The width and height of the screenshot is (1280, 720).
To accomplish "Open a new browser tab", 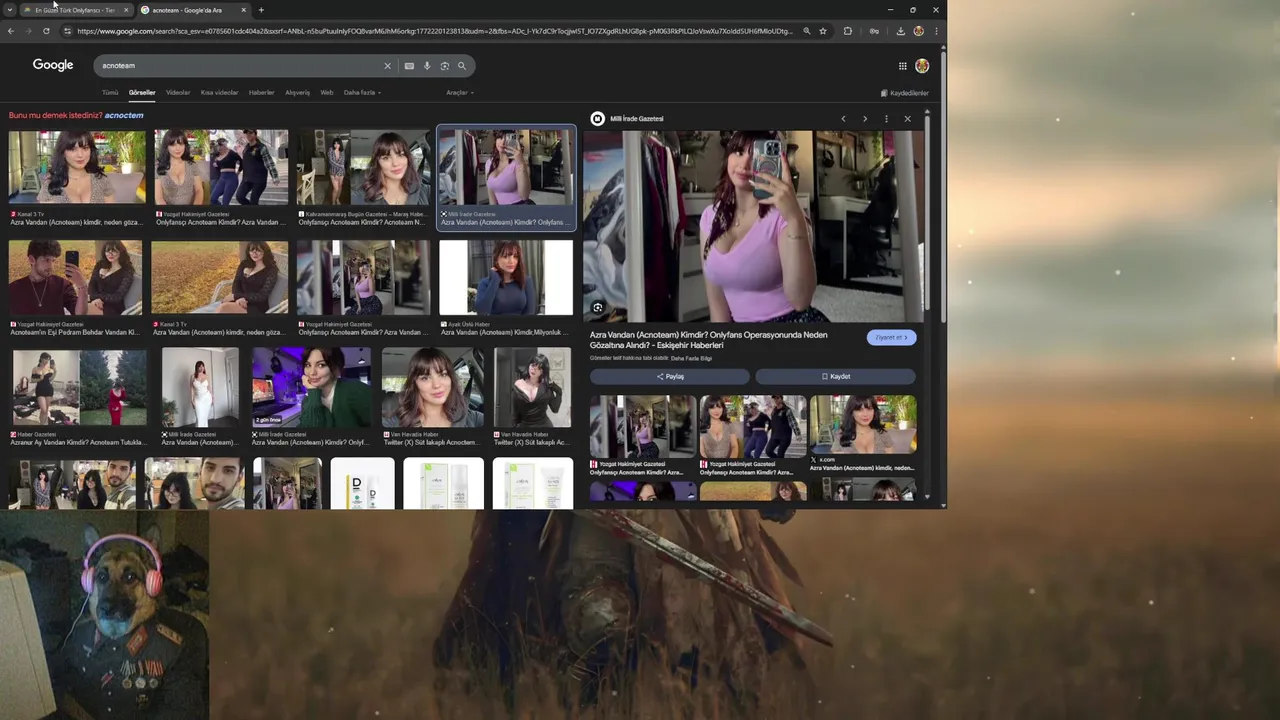I will (x=261, y=10).
